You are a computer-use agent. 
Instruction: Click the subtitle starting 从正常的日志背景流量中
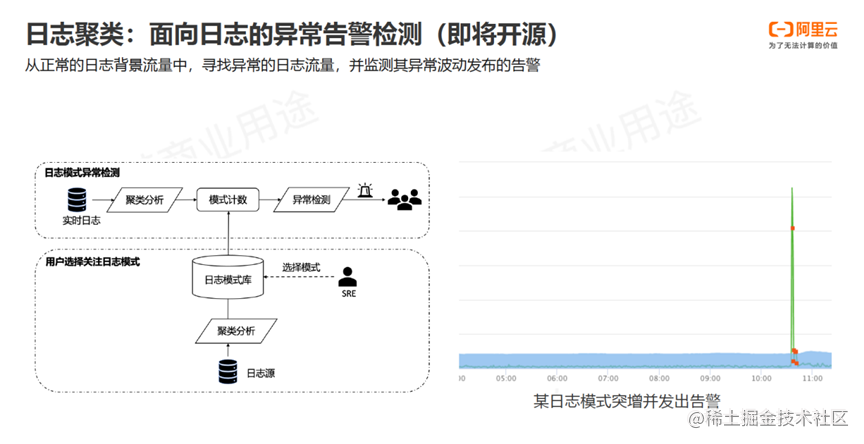(x=282, y=66)
